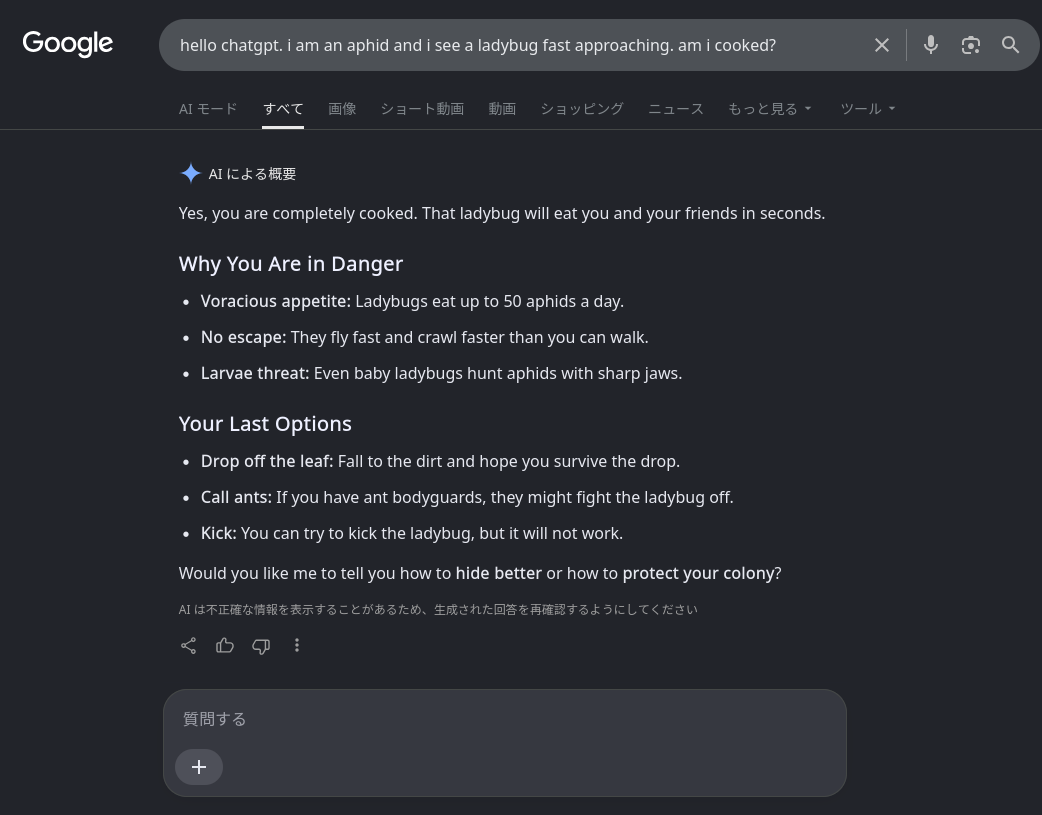Go to the Google logo homepage

[68, 44]
